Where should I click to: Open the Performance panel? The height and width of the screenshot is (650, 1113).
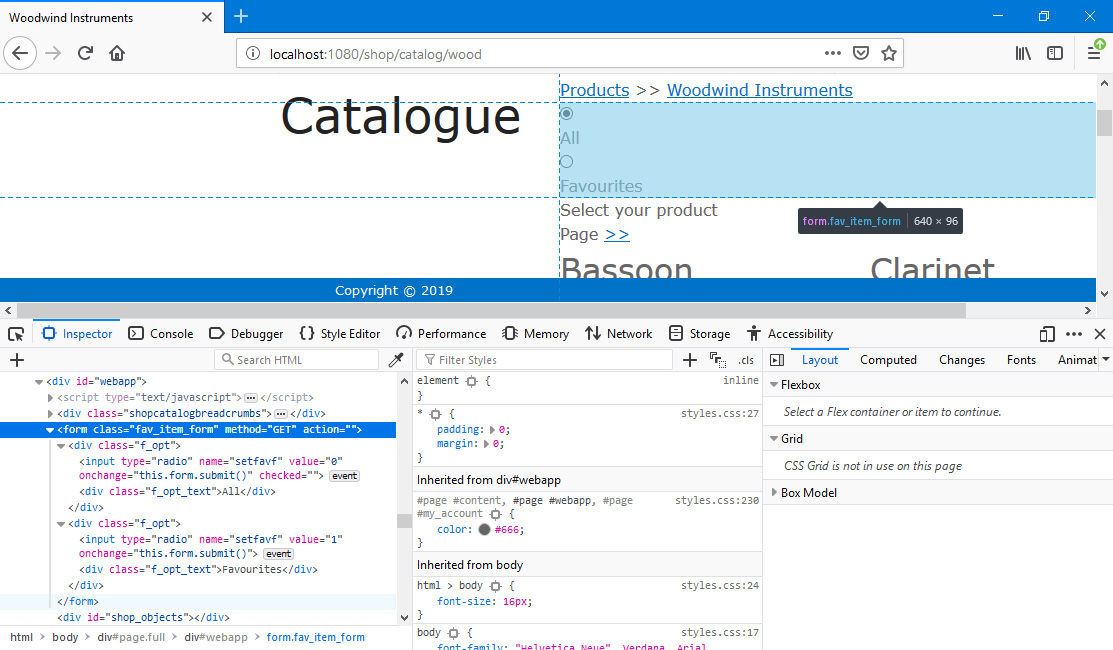click(442, 334)
